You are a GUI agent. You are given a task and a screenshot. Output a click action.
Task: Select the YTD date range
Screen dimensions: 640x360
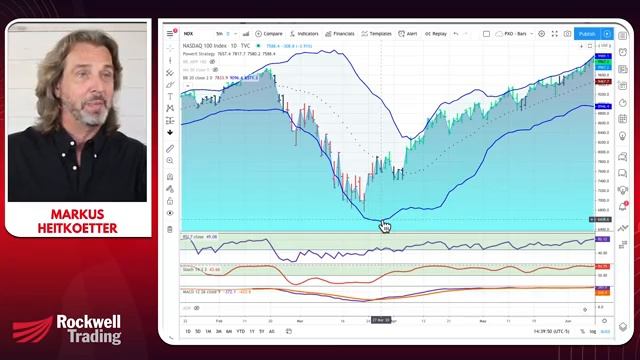(241, 331)
